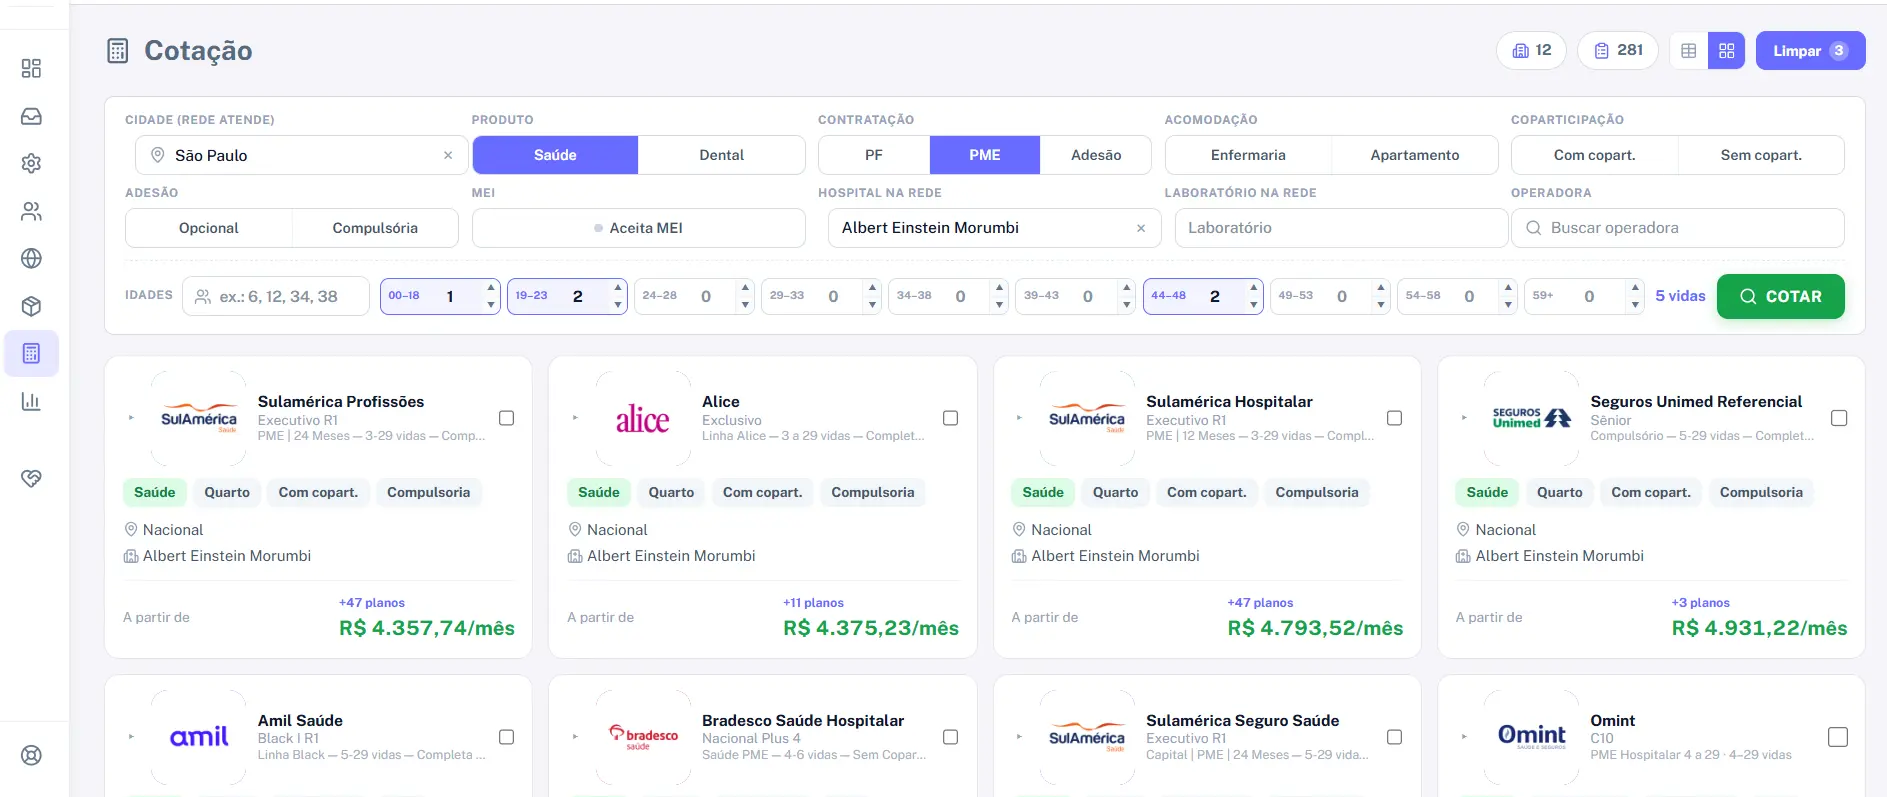Expand the Seguros Unimed Referencial card arrow
Screen dimensions: 1887x797
pos(1464,418)
